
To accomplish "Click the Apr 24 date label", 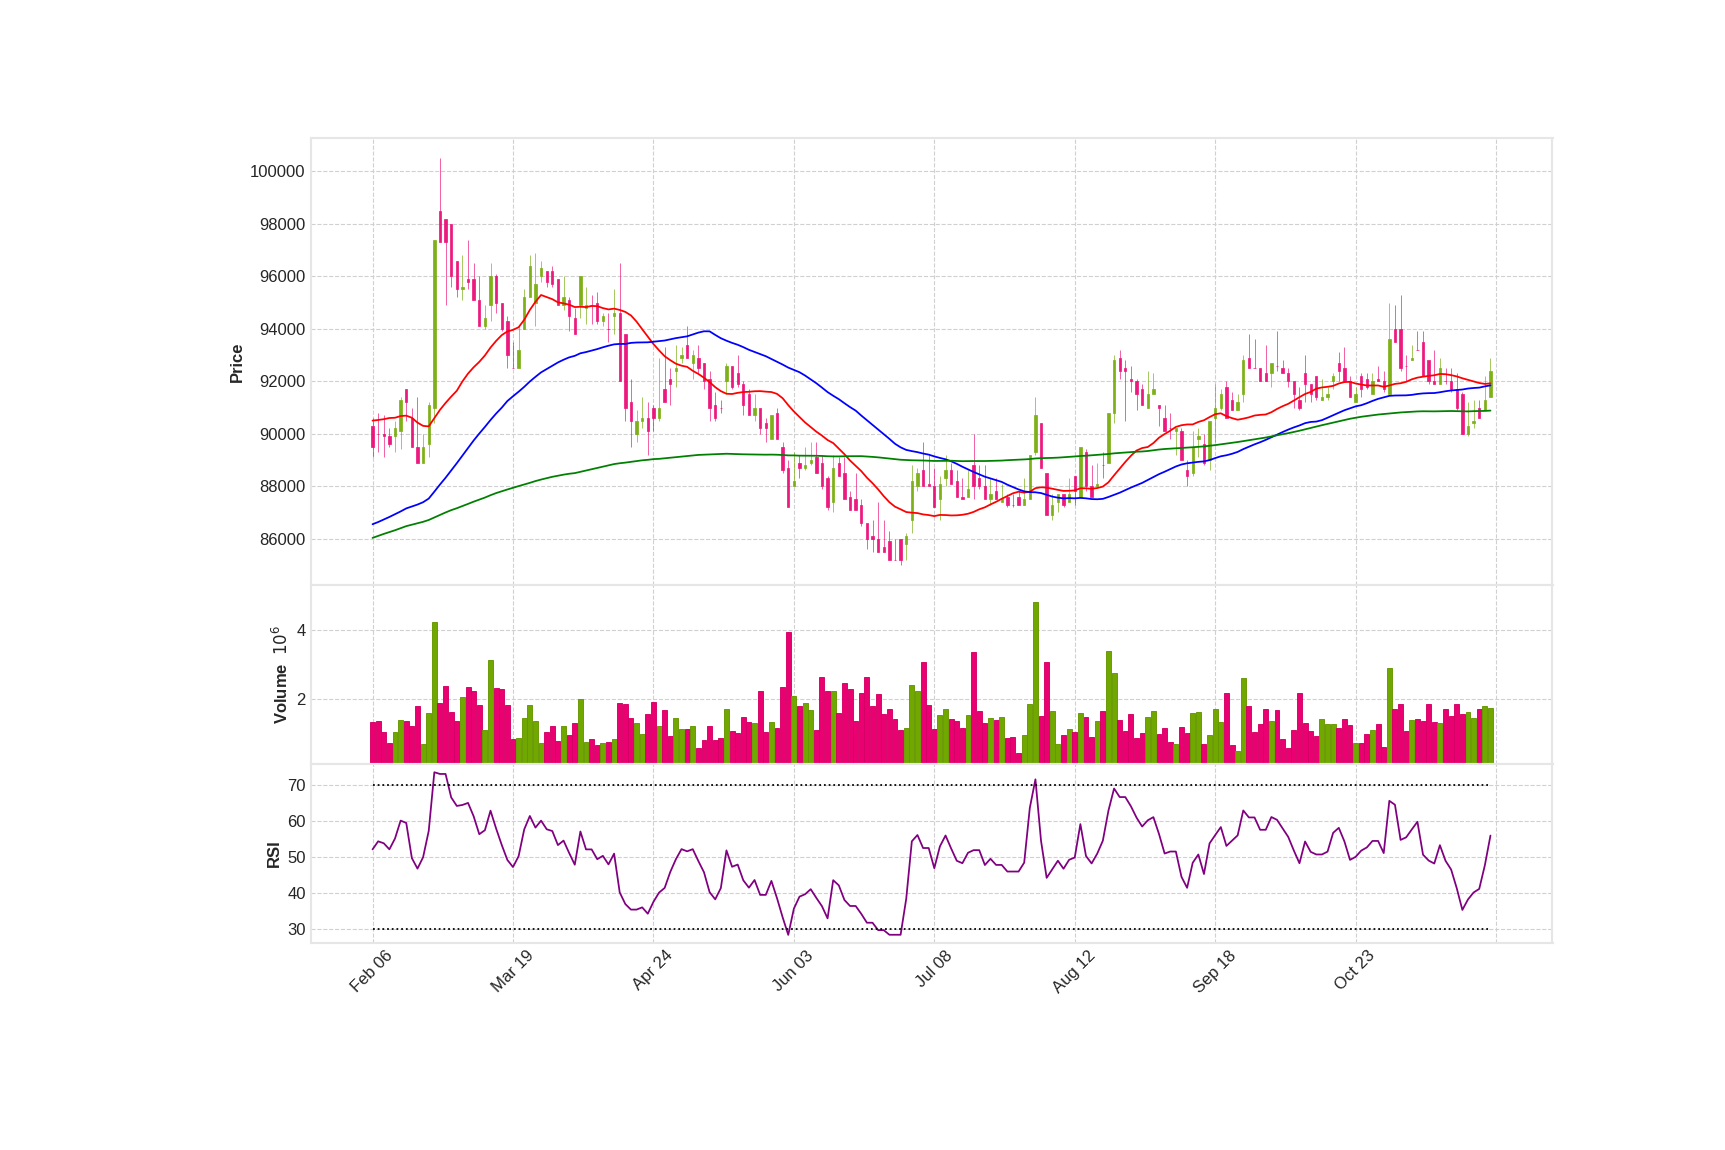I will pyautogui.click(x=651, y=971).
